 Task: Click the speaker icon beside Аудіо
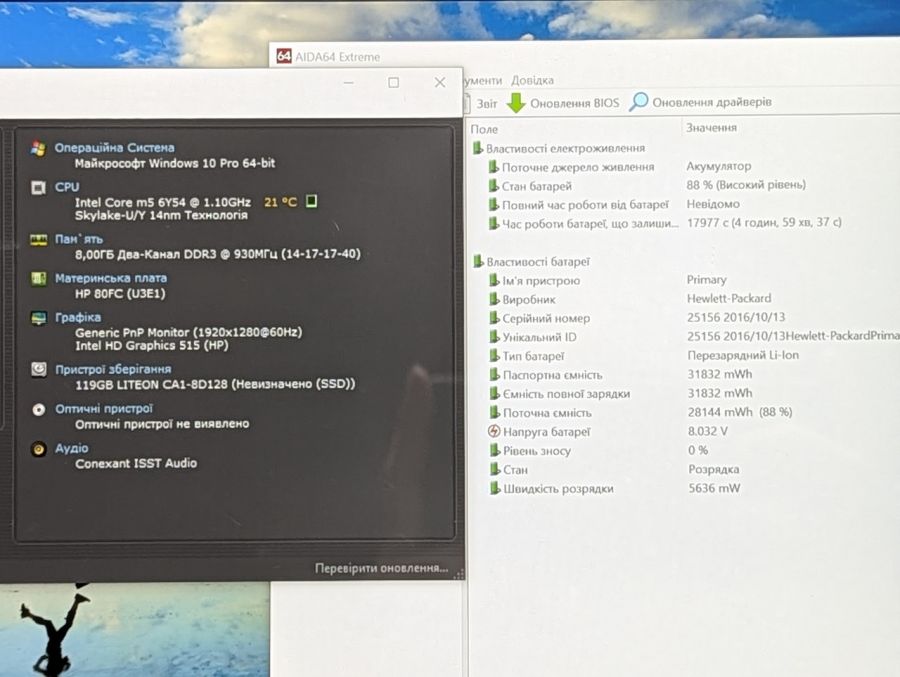coord(38,449)
